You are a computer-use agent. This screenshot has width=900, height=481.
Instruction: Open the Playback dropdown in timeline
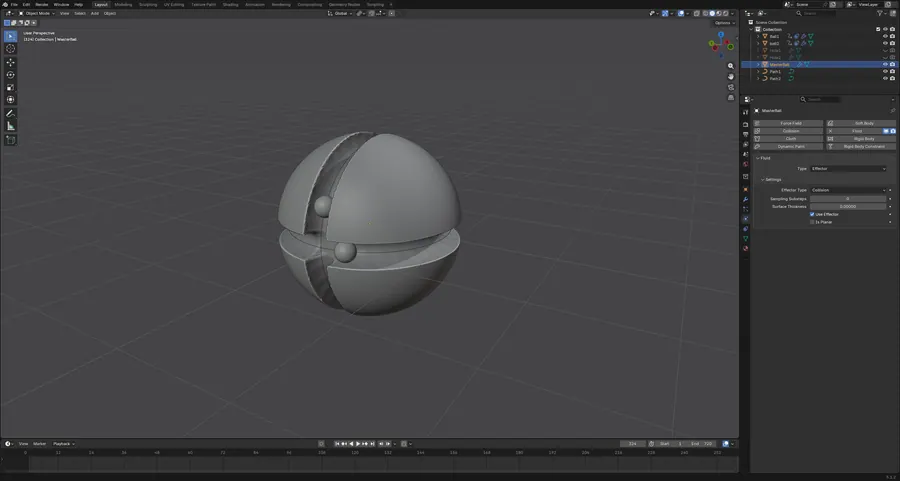point(63,444)
